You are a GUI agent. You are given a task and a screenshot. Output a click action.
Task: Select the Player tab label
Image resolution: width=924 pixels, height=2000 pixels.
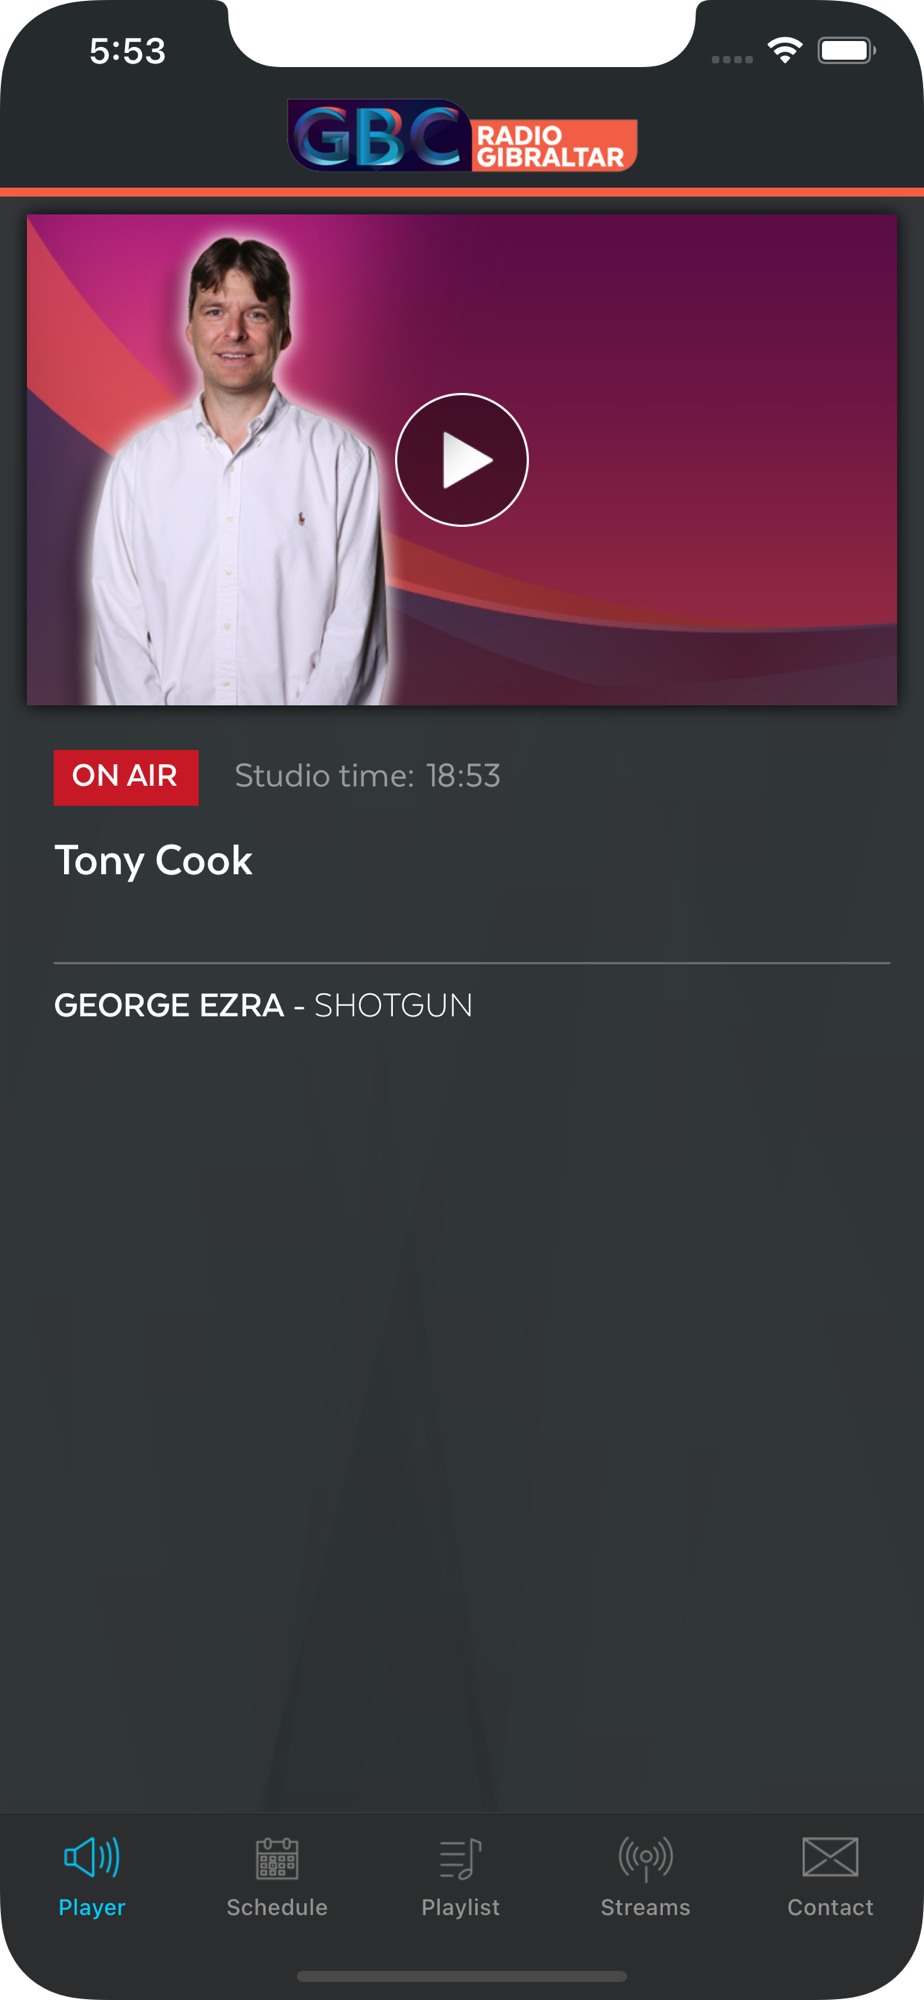[92, 1907]
